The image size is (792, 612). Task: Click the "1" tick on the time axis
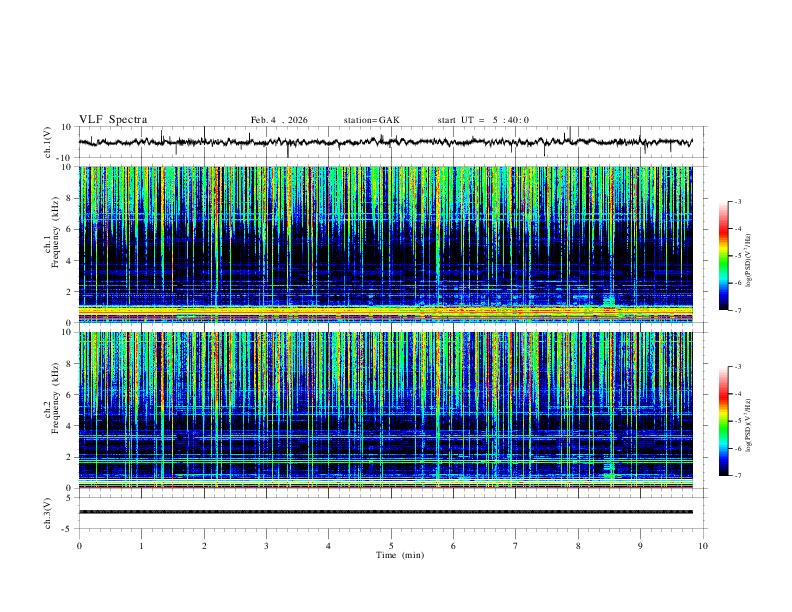141,546
